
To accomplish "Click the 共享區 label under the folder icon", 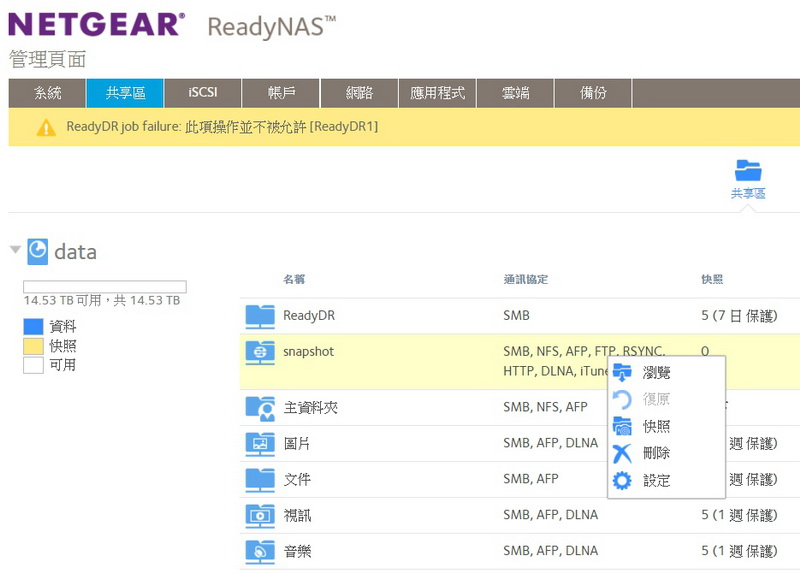I will (748, 193).
